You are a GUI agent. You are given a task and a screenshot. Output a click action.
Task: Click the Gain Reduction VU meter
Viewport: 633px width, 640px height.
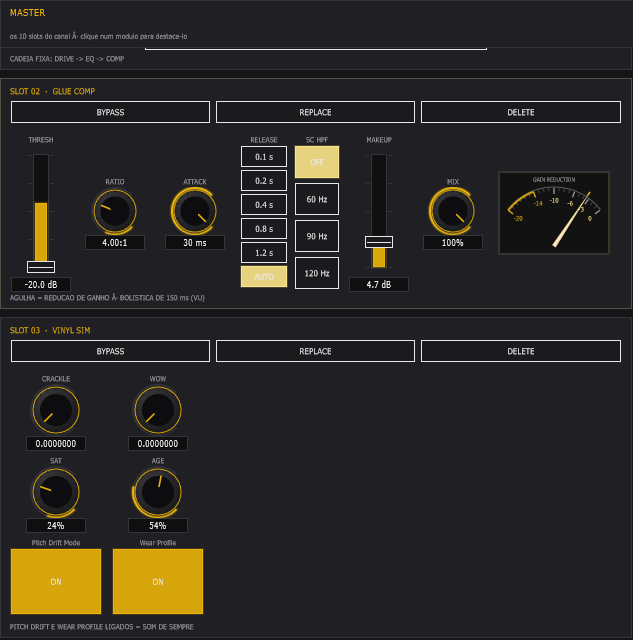coord(554,213)
